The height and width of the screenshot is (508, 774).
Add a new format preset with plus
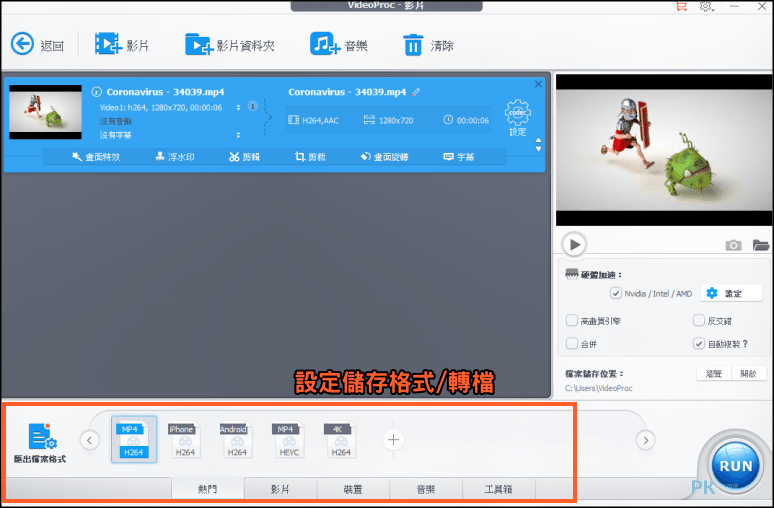click(x=393, y=440)
